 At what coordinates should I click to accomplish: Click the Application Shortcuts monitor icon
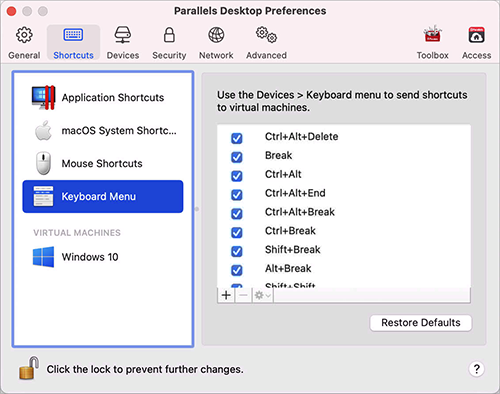pos(43,98)
